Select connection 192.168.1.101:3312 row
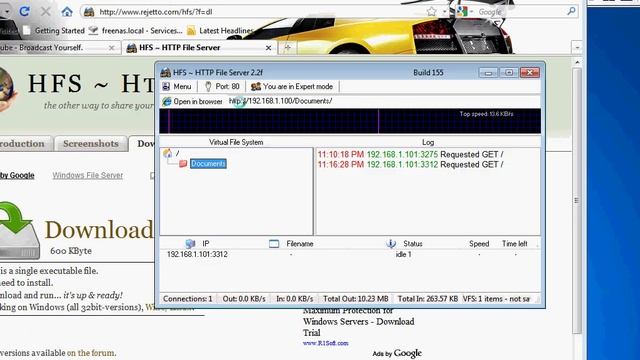Screen dimensions: 640x360 [x=350, y=254]
